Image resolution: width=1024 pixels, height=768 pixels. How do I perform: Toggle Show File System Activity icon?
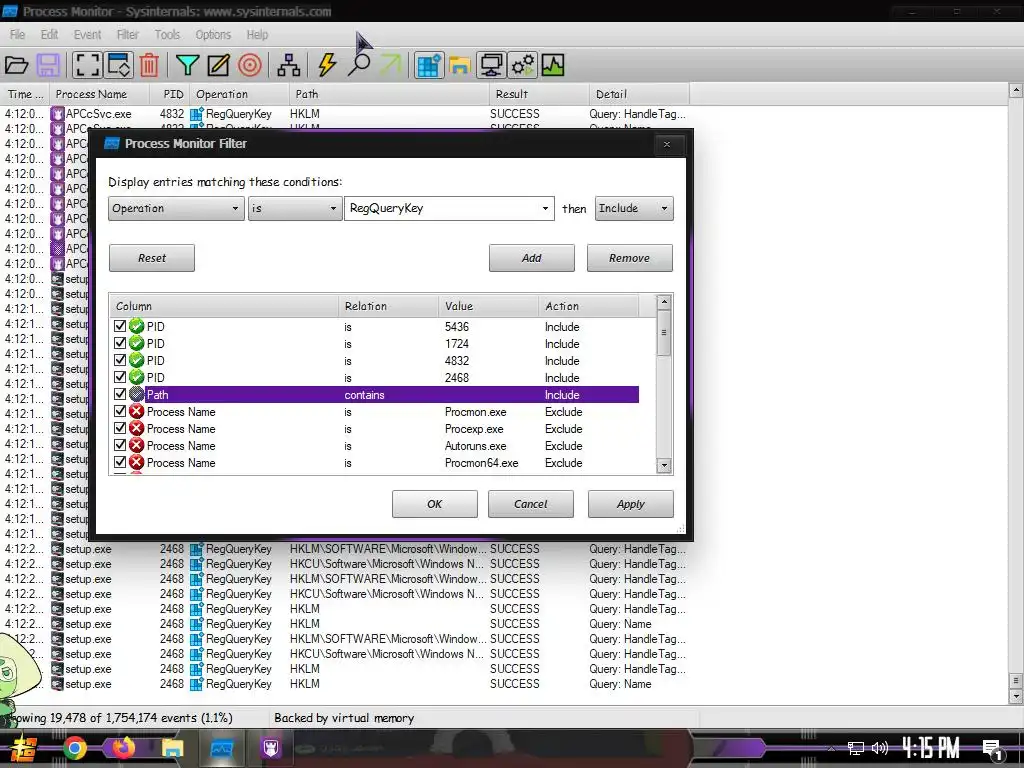pyautogui.click(x=460, y=65)
